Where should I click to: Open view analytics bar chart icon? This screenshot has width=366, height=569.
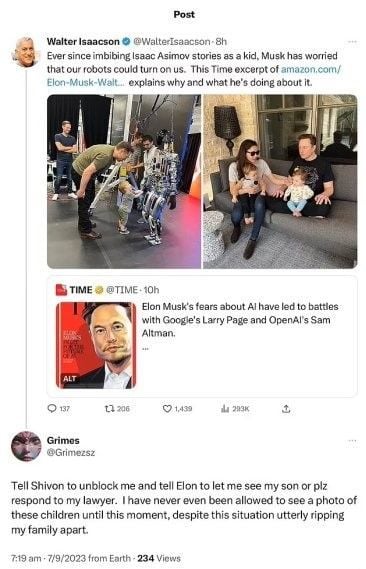tap(225, 409)
